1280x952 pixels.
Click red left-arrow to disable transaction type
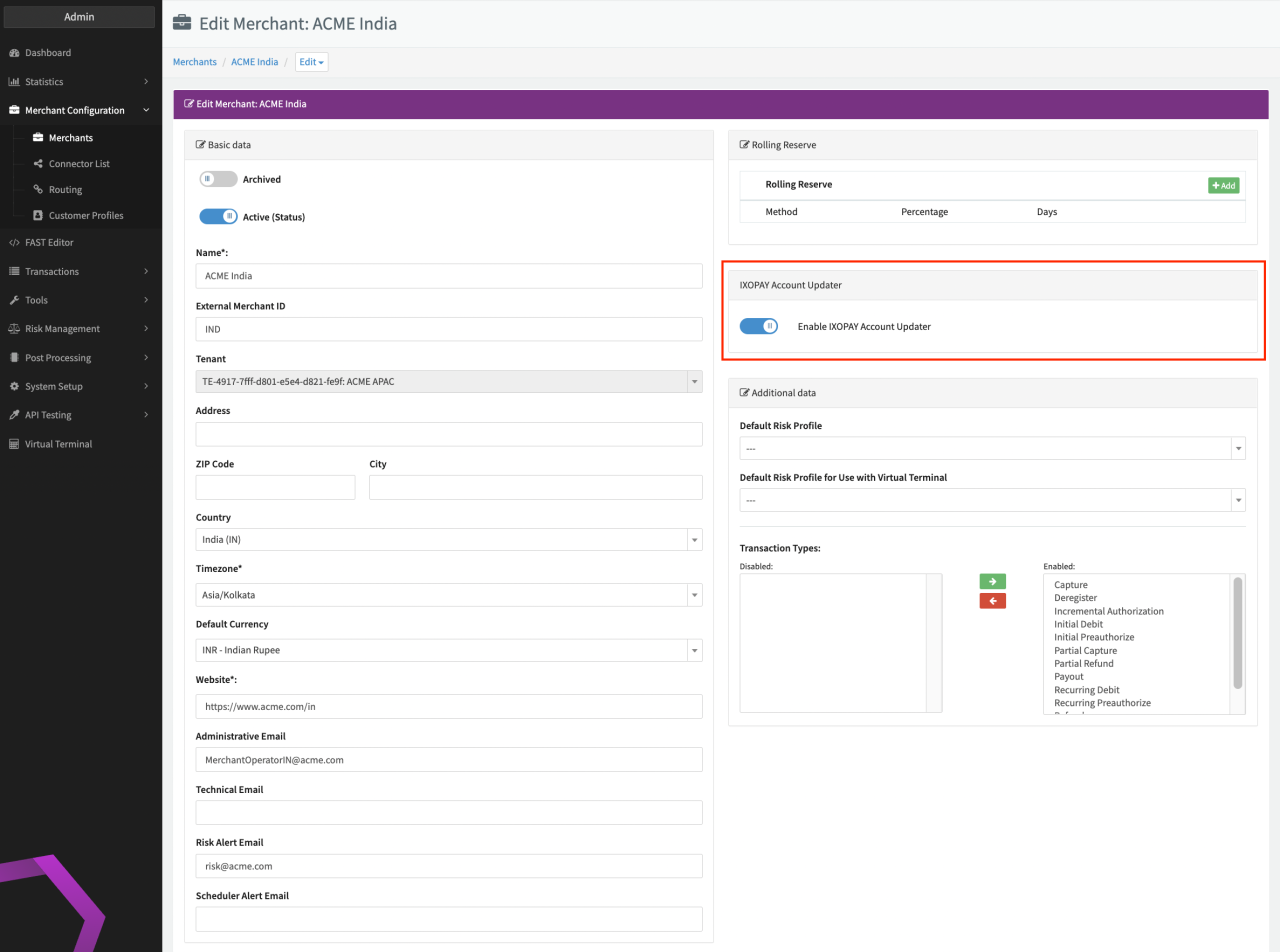993,601
